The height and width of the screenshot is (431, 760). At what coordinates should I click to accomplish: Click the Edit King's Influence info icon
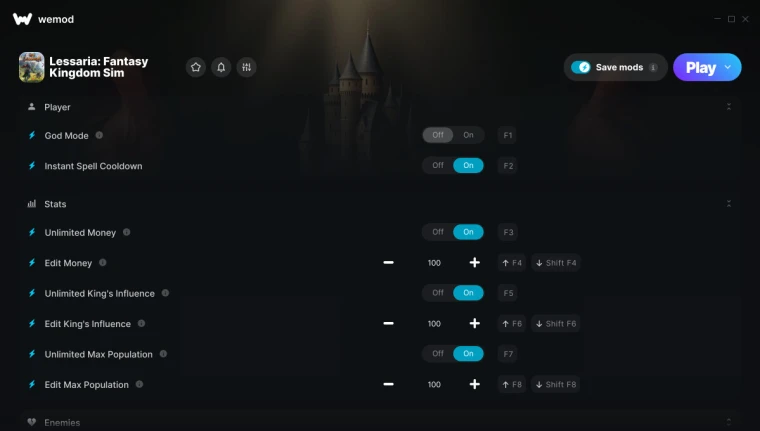click(142, 323)
